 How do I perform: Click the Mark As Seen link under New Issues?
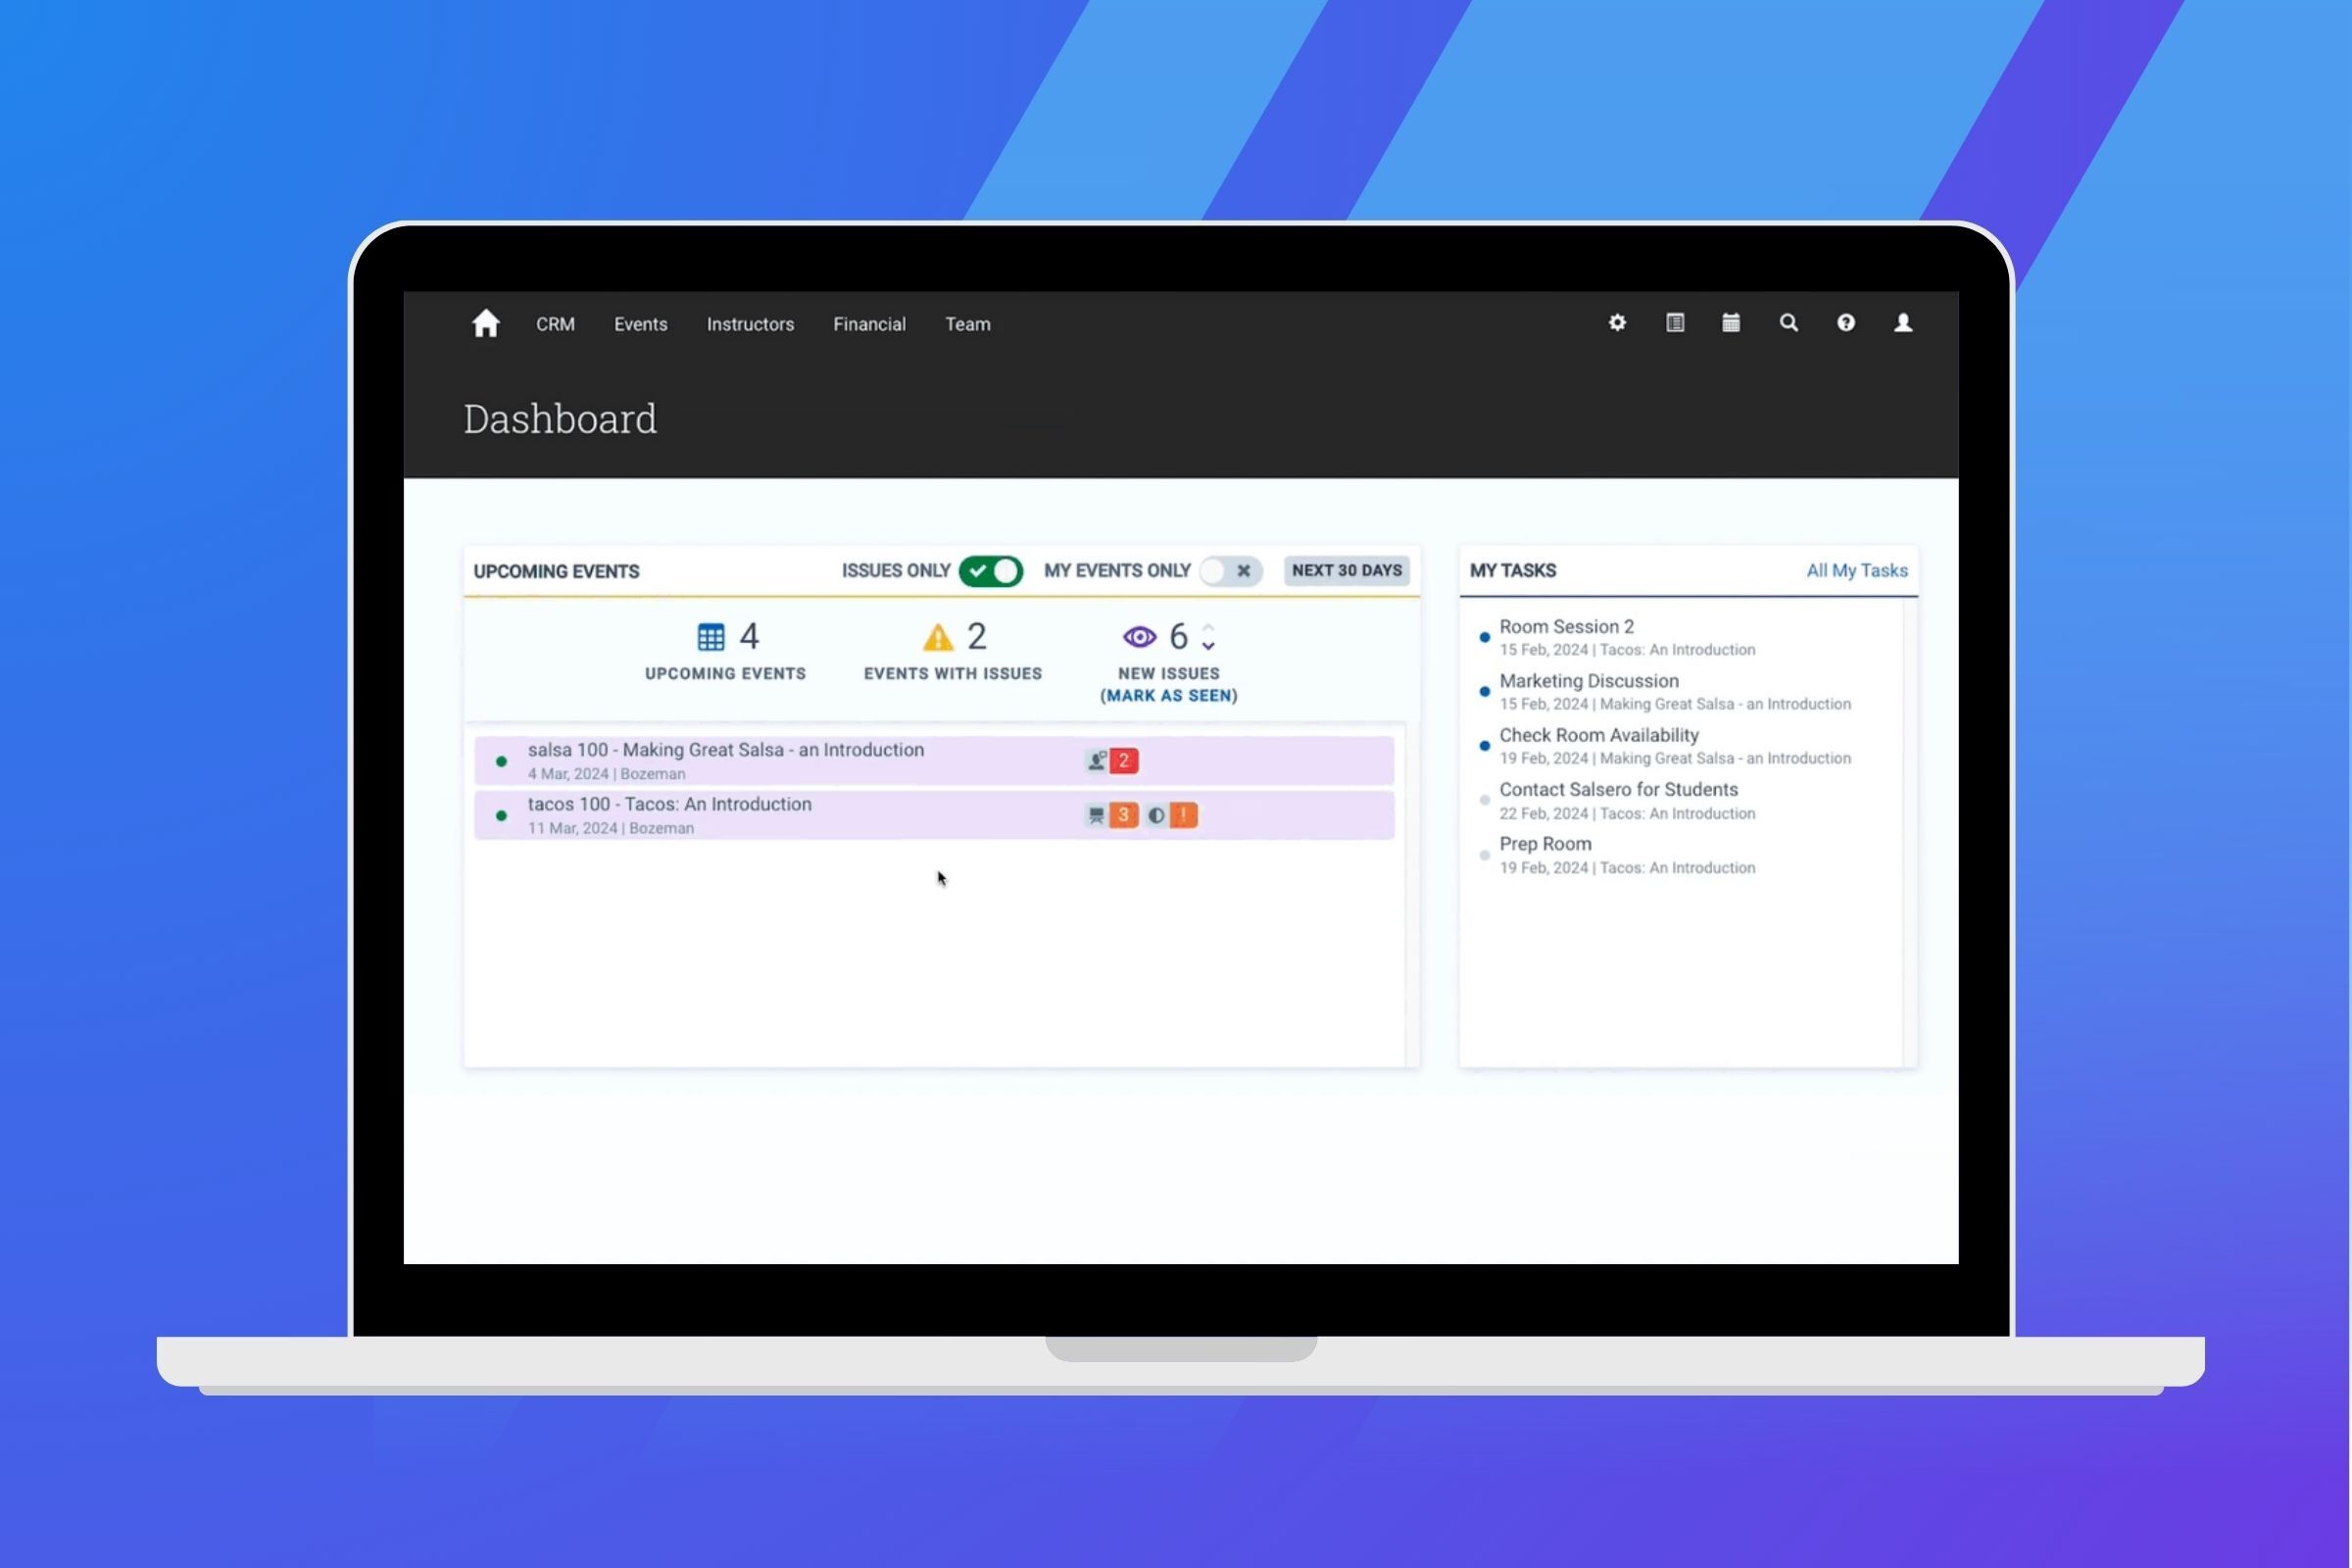pyautogui.click(x=1168, y=695)
